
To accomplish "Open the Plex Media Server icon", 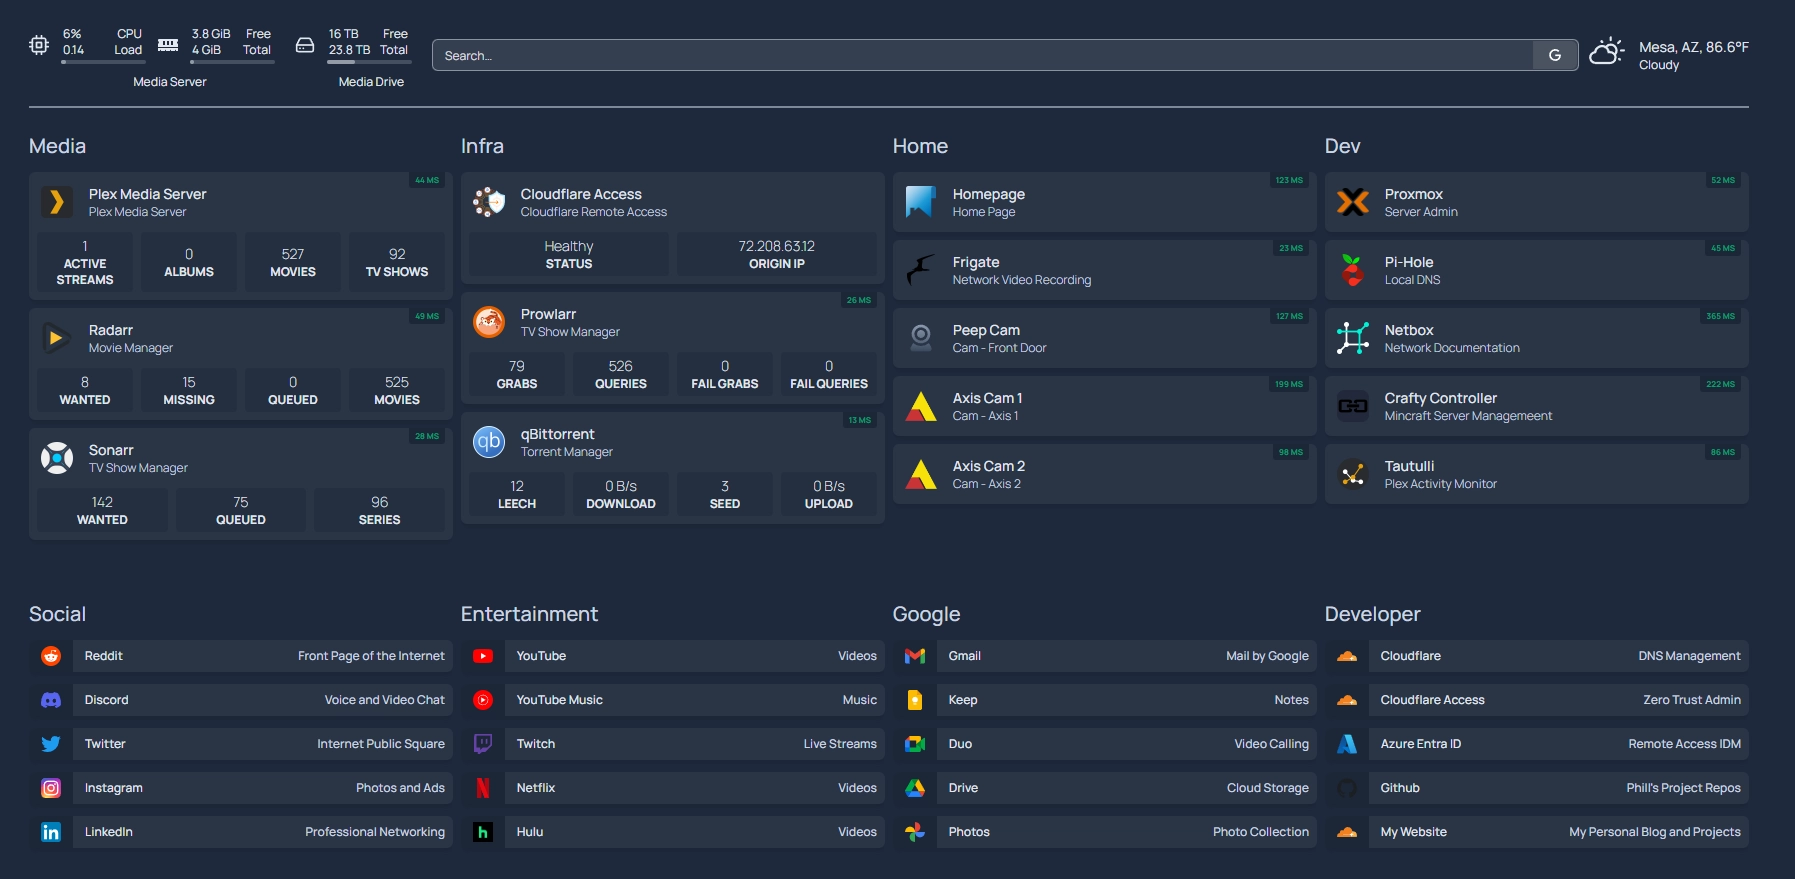I will click(x=57, y=202).
